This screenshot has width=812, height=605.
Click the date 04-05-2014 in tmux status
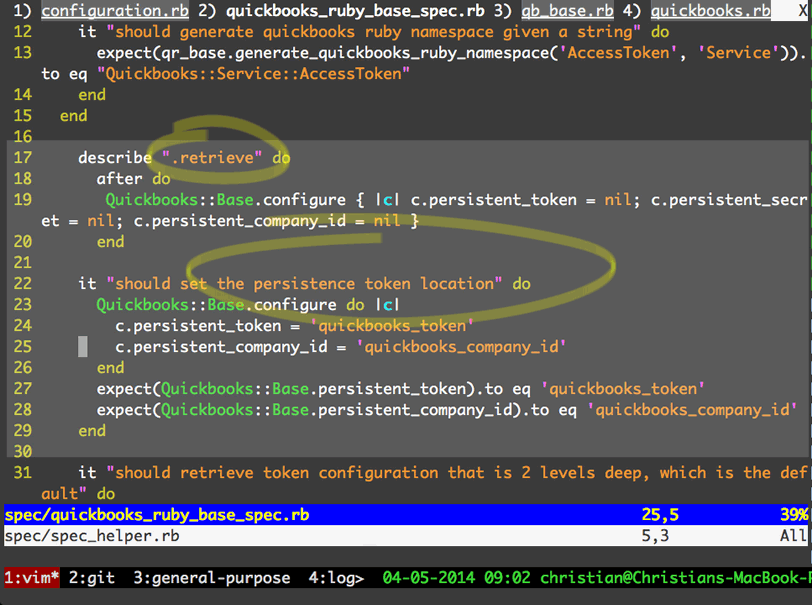429,578
